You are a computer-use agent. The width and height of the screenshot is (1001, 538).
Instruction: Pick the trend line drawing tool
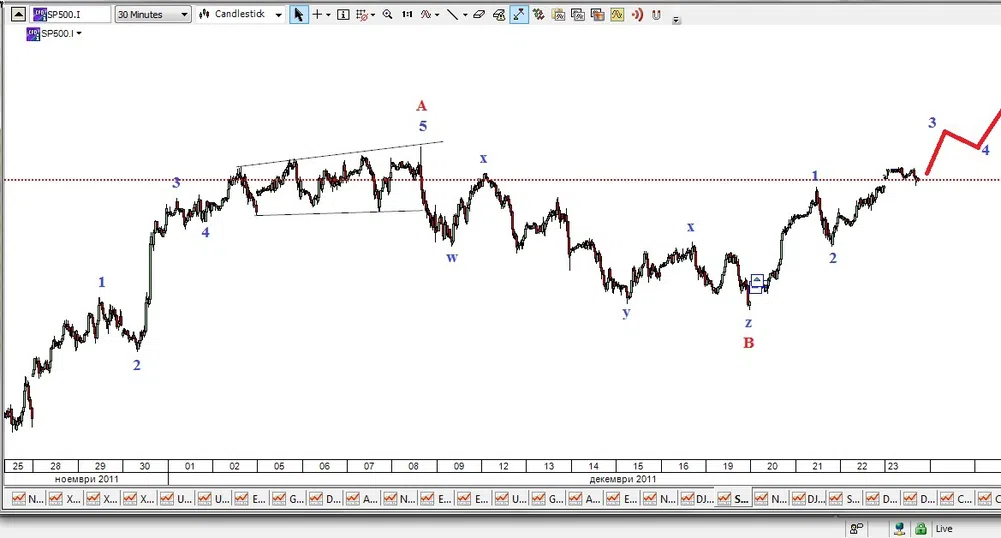(x=454, y=15)
